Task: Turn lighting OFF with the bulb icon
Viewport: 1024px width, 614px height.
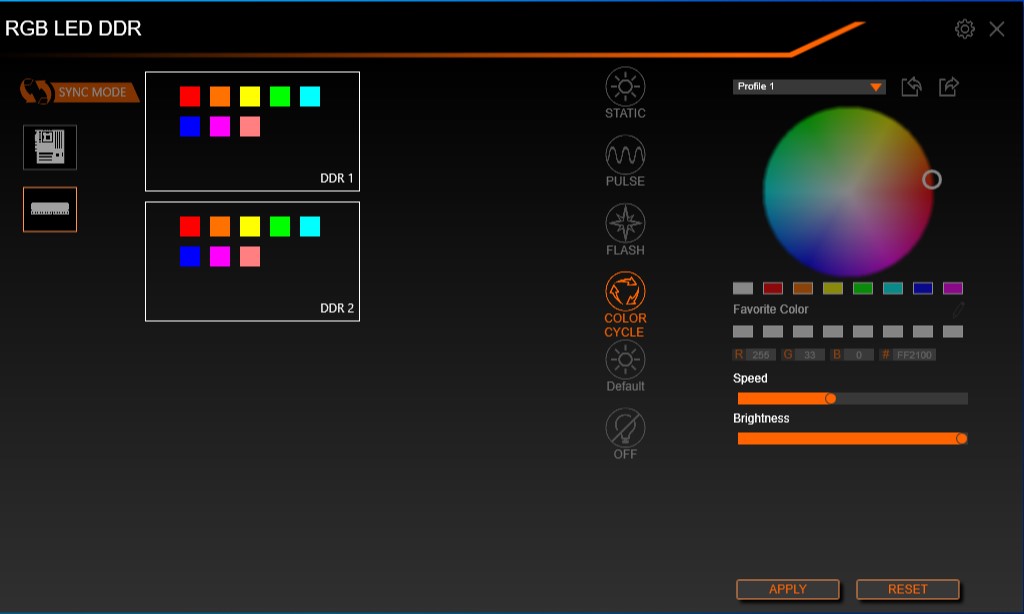Action: click(x=625, y=428)
